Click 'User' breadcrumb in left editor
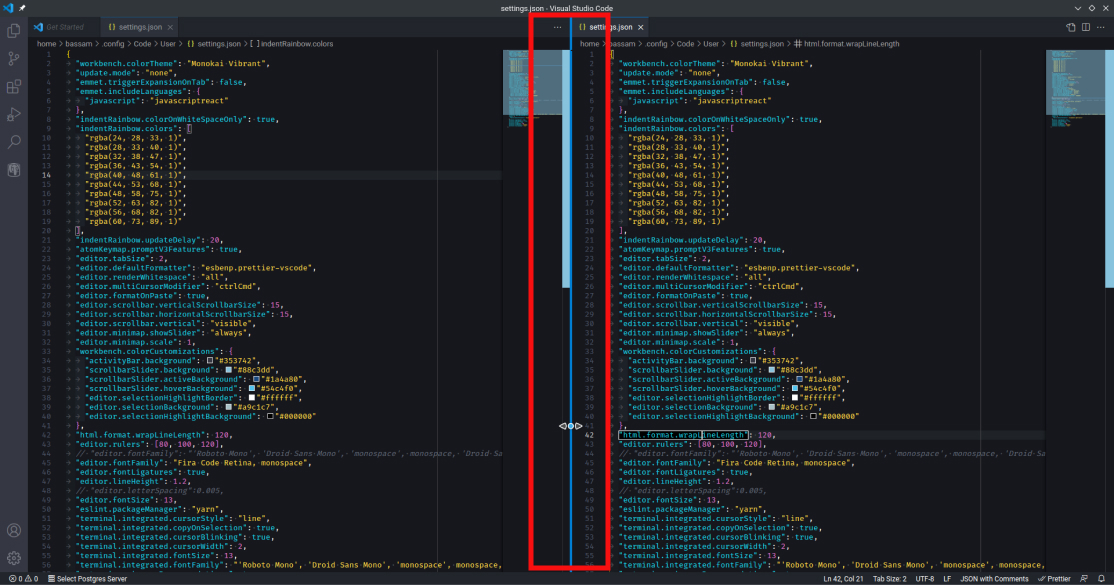This screenshot has width=1114, height=585. click(x=168, y=44)
